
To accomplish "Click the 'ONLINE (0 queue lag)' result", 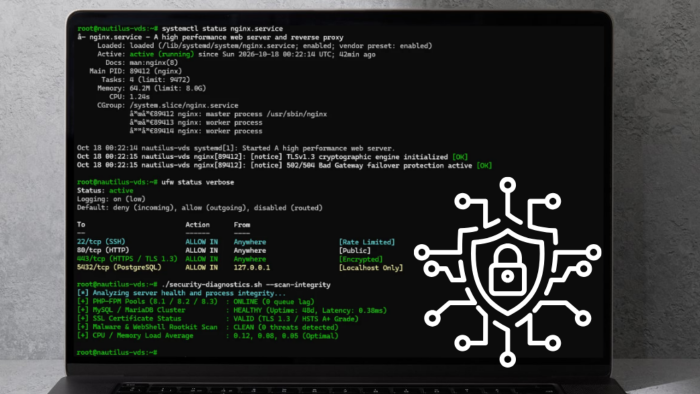I will (274, 301).
